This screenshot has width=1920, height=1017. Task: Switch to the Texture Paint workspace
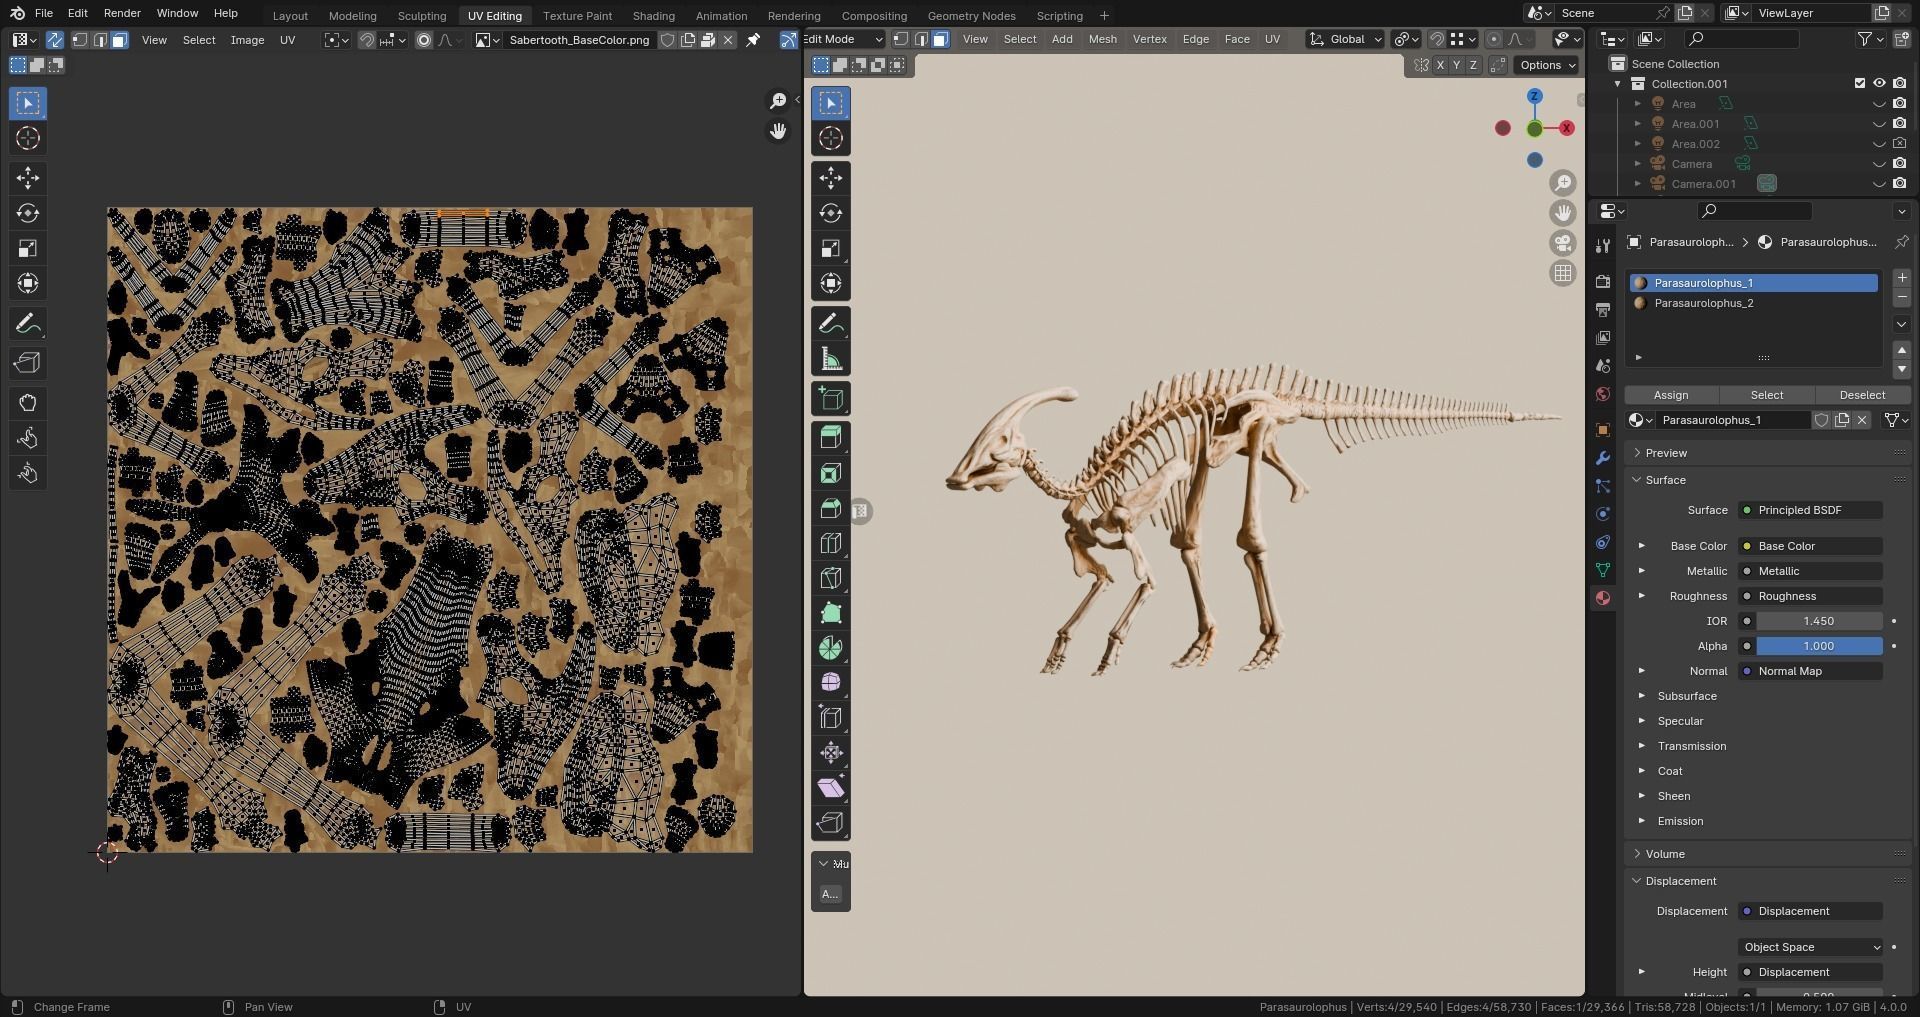click(x=577, y=15)
